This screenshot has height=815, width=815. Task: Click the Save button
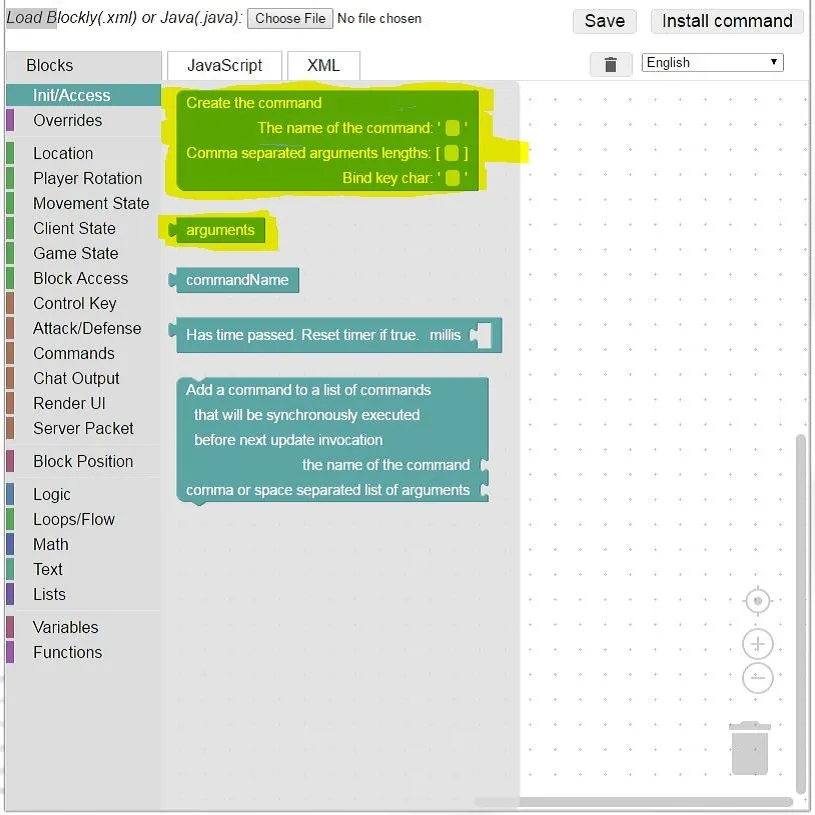pyautogui.click(x=604, y=21)
